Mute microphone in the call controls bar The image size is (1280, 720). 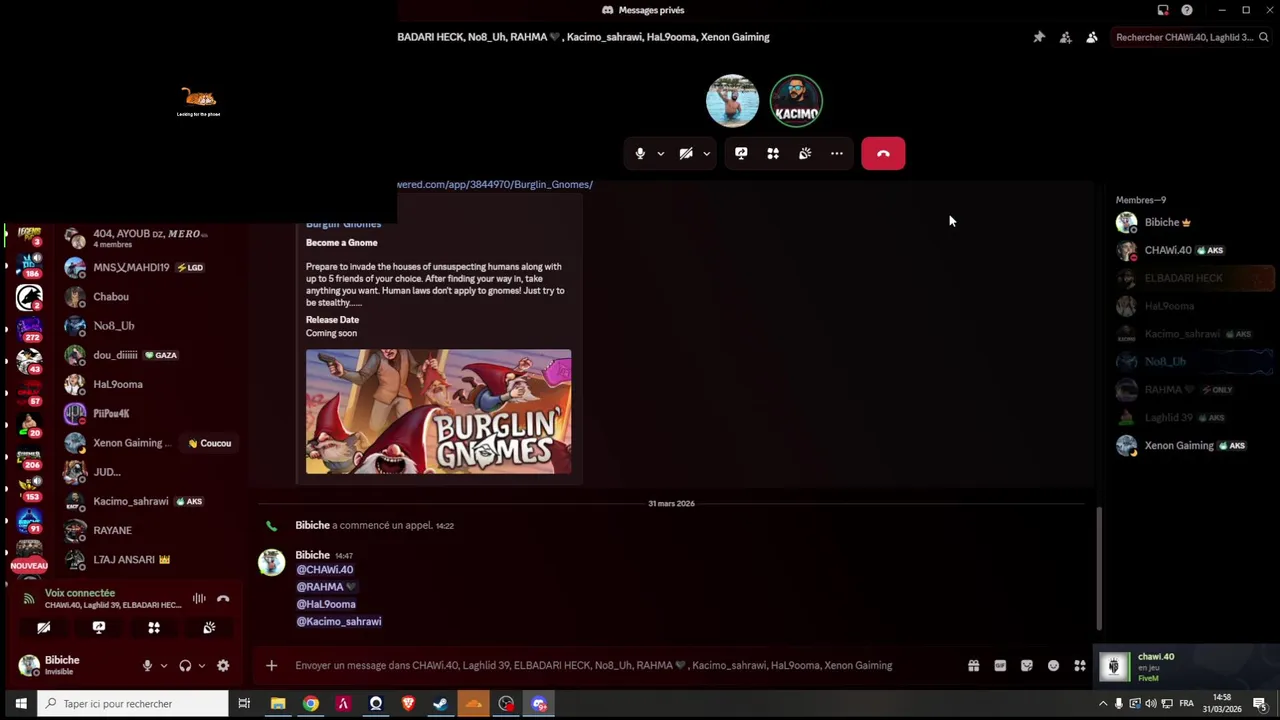click(640, 154)
